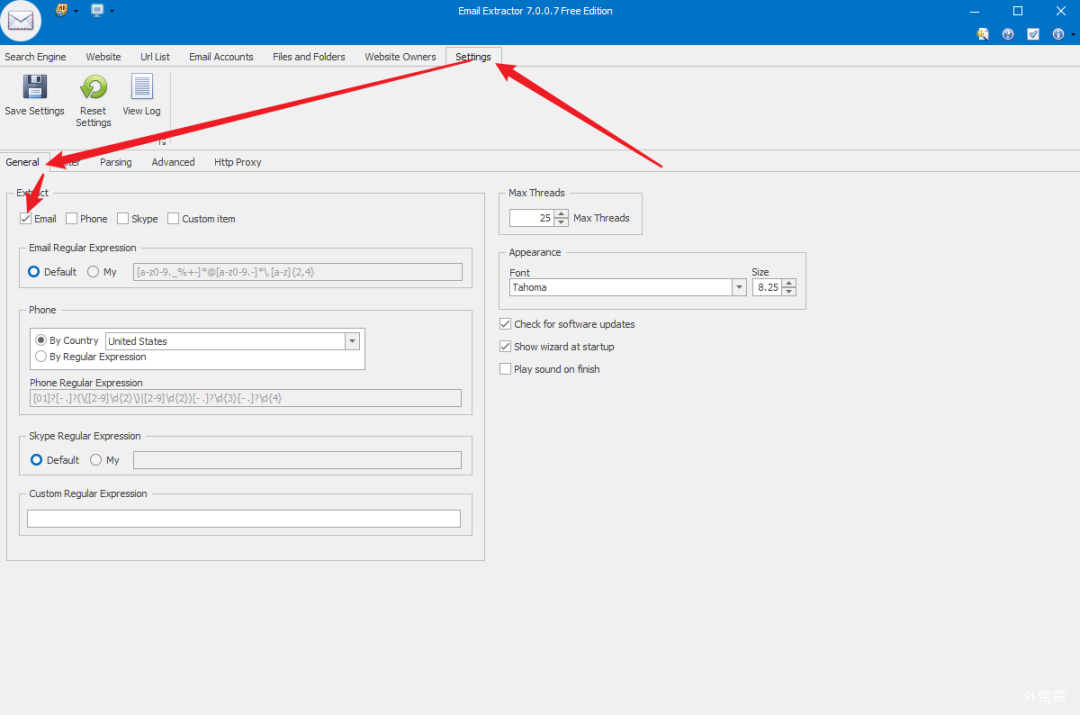Screen dimensions: 1080x715
Task: Expand the language icon dropdown arrow
Action: click(x=76, y=11)
